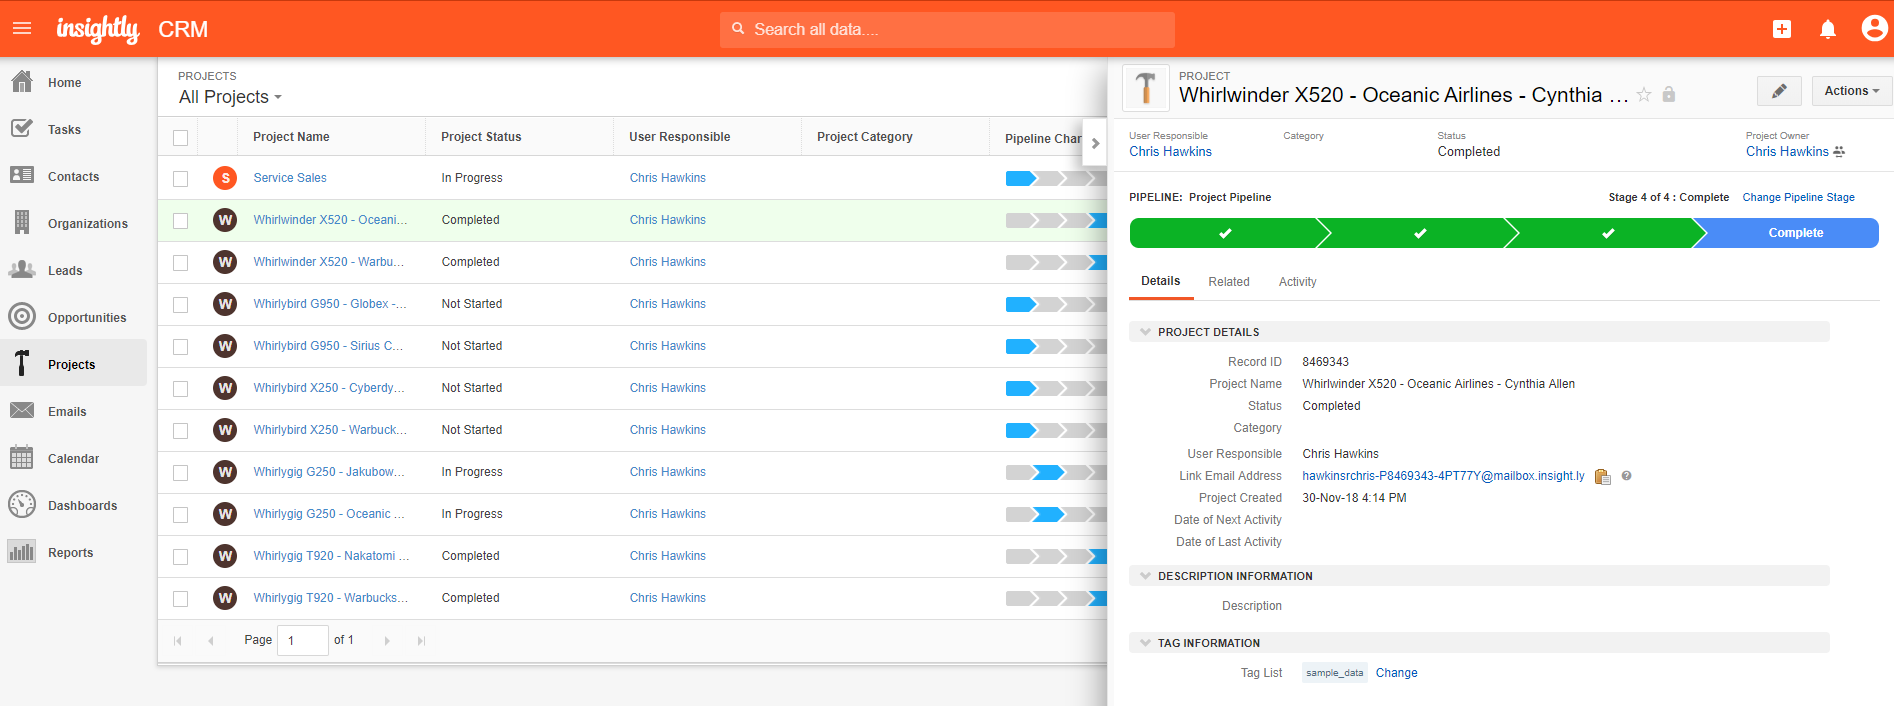The image size is (1894, 706).
Task: Click the Contacts card icon in sidebar
Action: click(22, 176)
